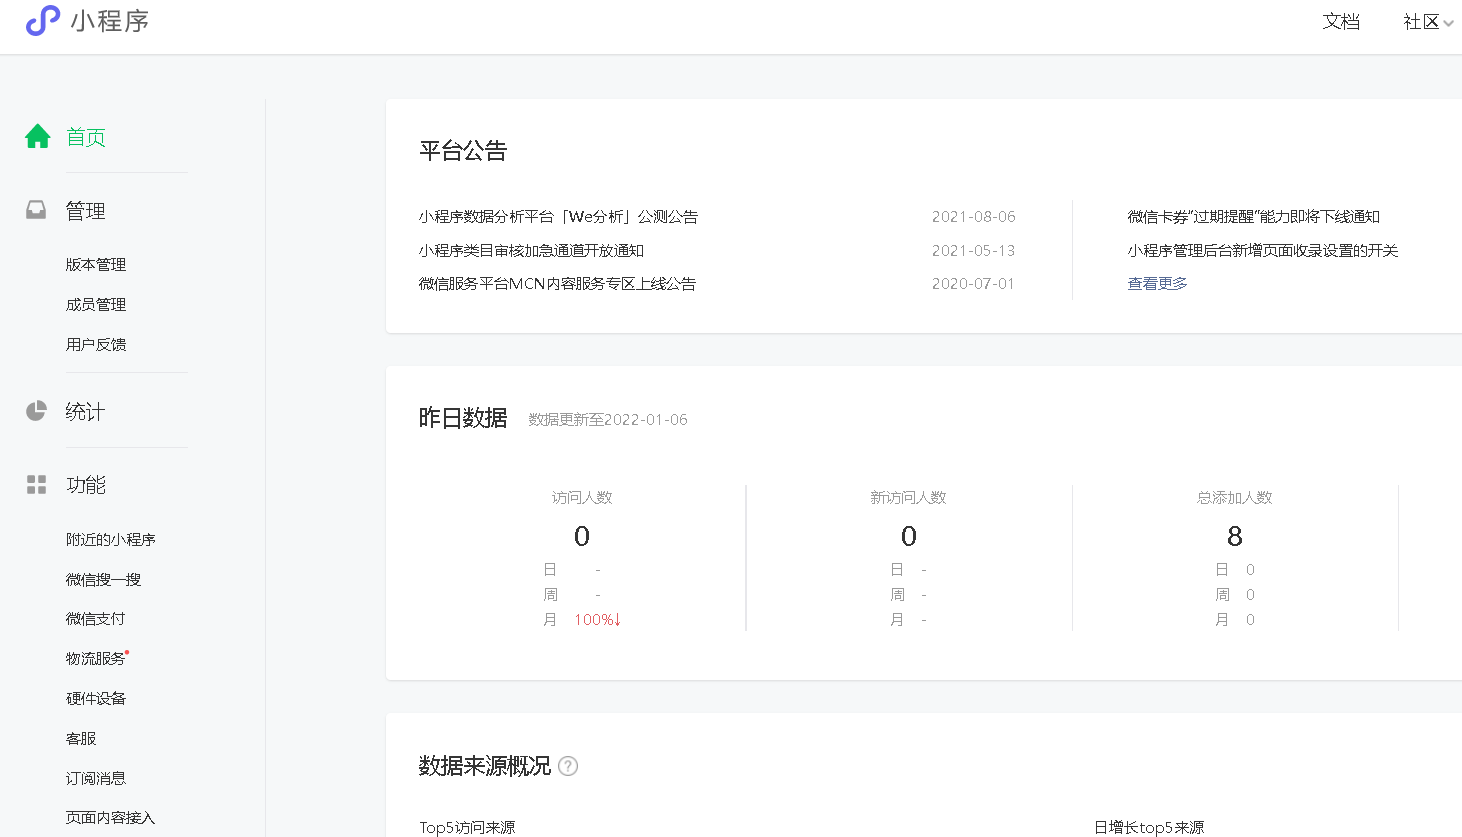Viewport: 1462px width, 837px height.
Task: Click date 2020-07-01
Action: pos(974,283)
